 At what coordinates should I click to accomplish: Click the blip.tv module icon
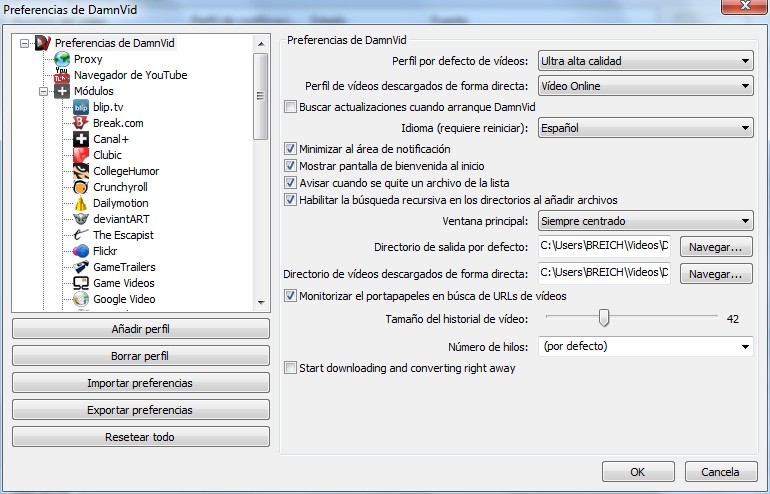pos(81,107)
